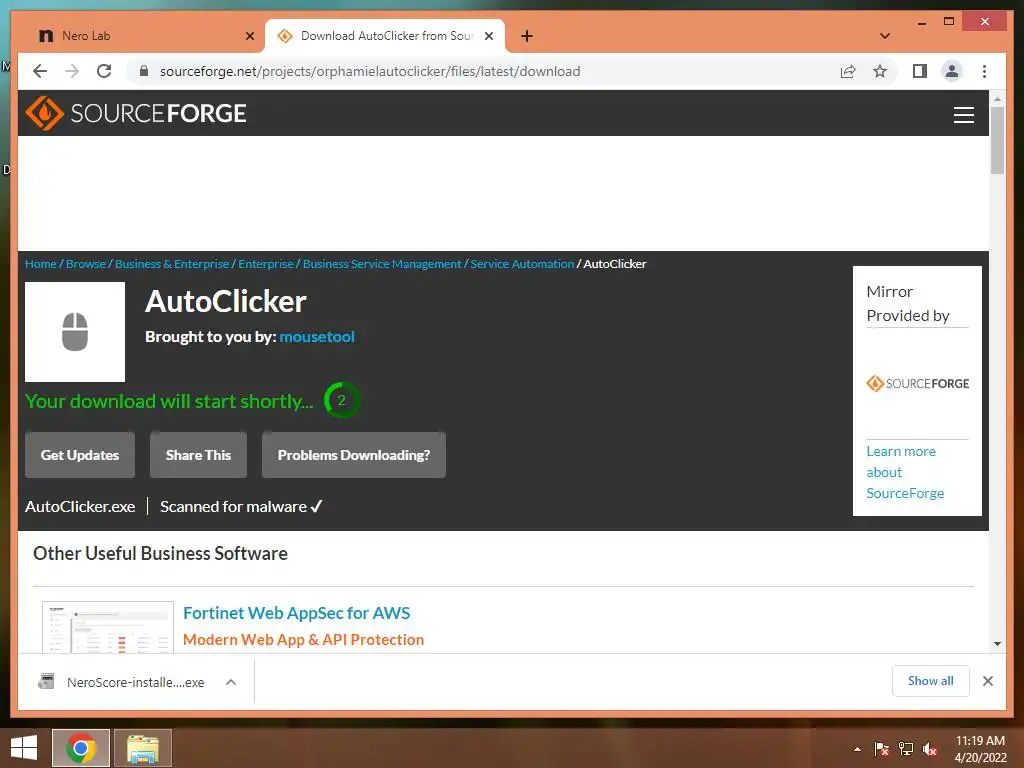
Task: Click the page scrollbar up arrow
Action: pos(997,99)
